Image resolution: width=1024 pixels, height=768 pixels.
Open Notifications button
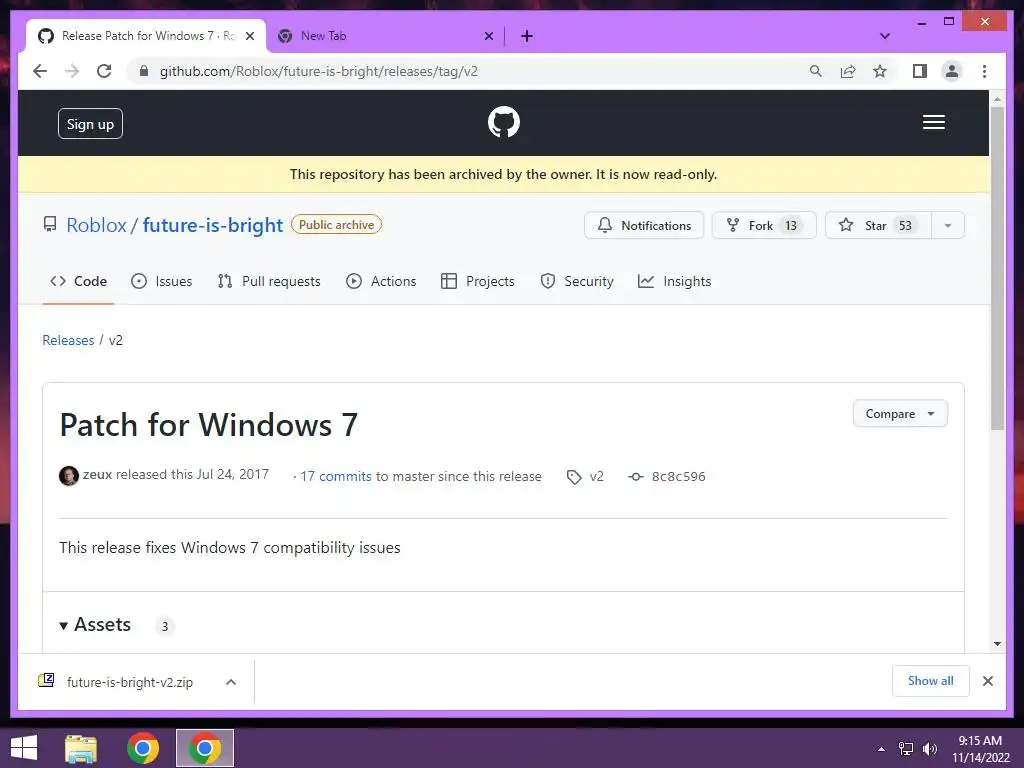tap(644, 225)
